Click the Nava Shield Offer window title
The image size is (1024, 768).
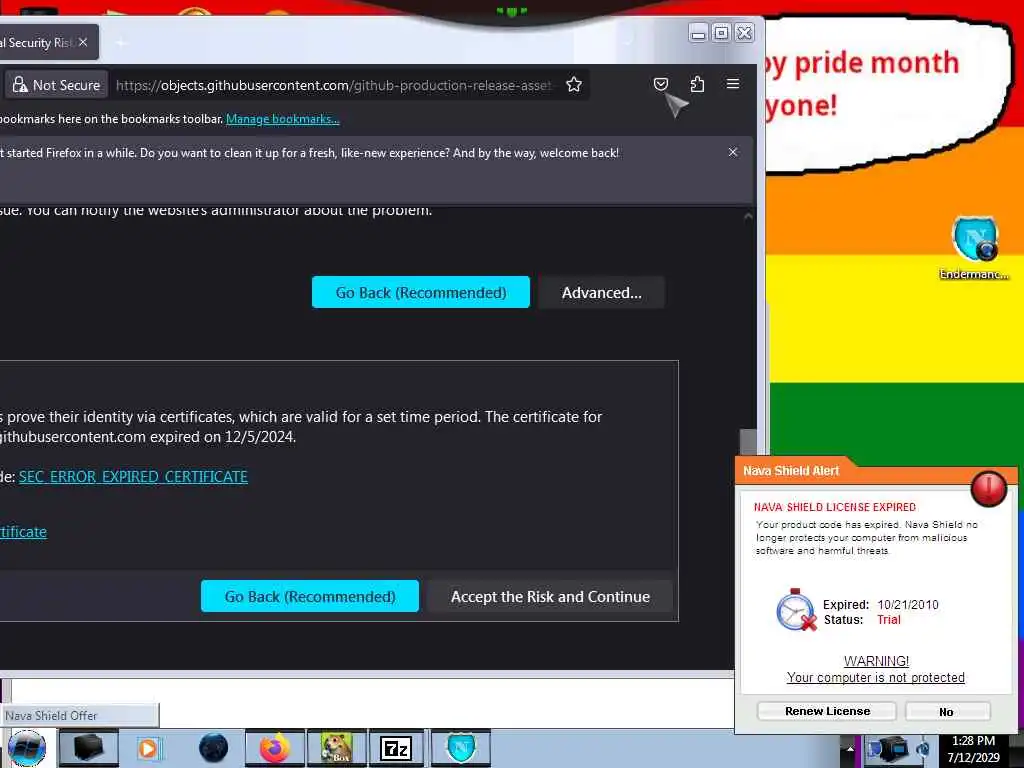51,716
